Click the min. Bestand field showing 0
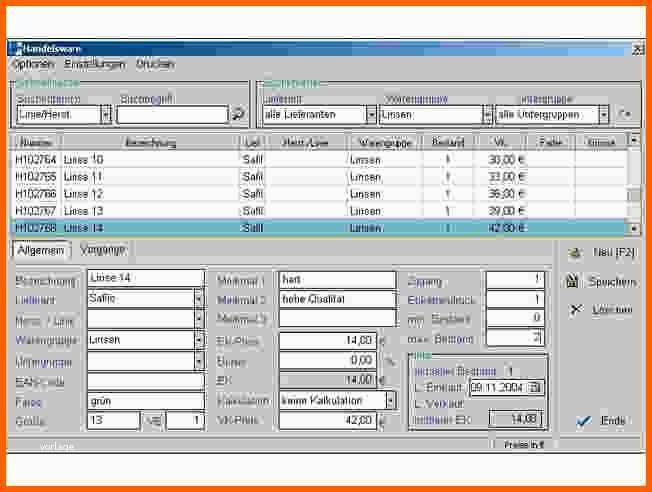This screenshot has height=492, width=652. tap(515, 318)
